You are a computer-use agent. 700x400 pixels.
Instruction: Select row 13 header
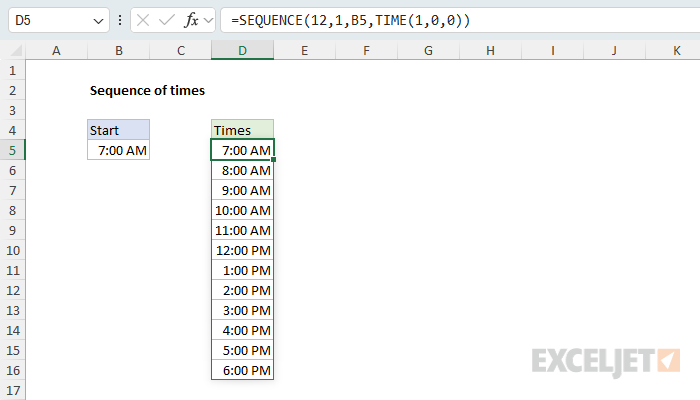click(12, 311)
